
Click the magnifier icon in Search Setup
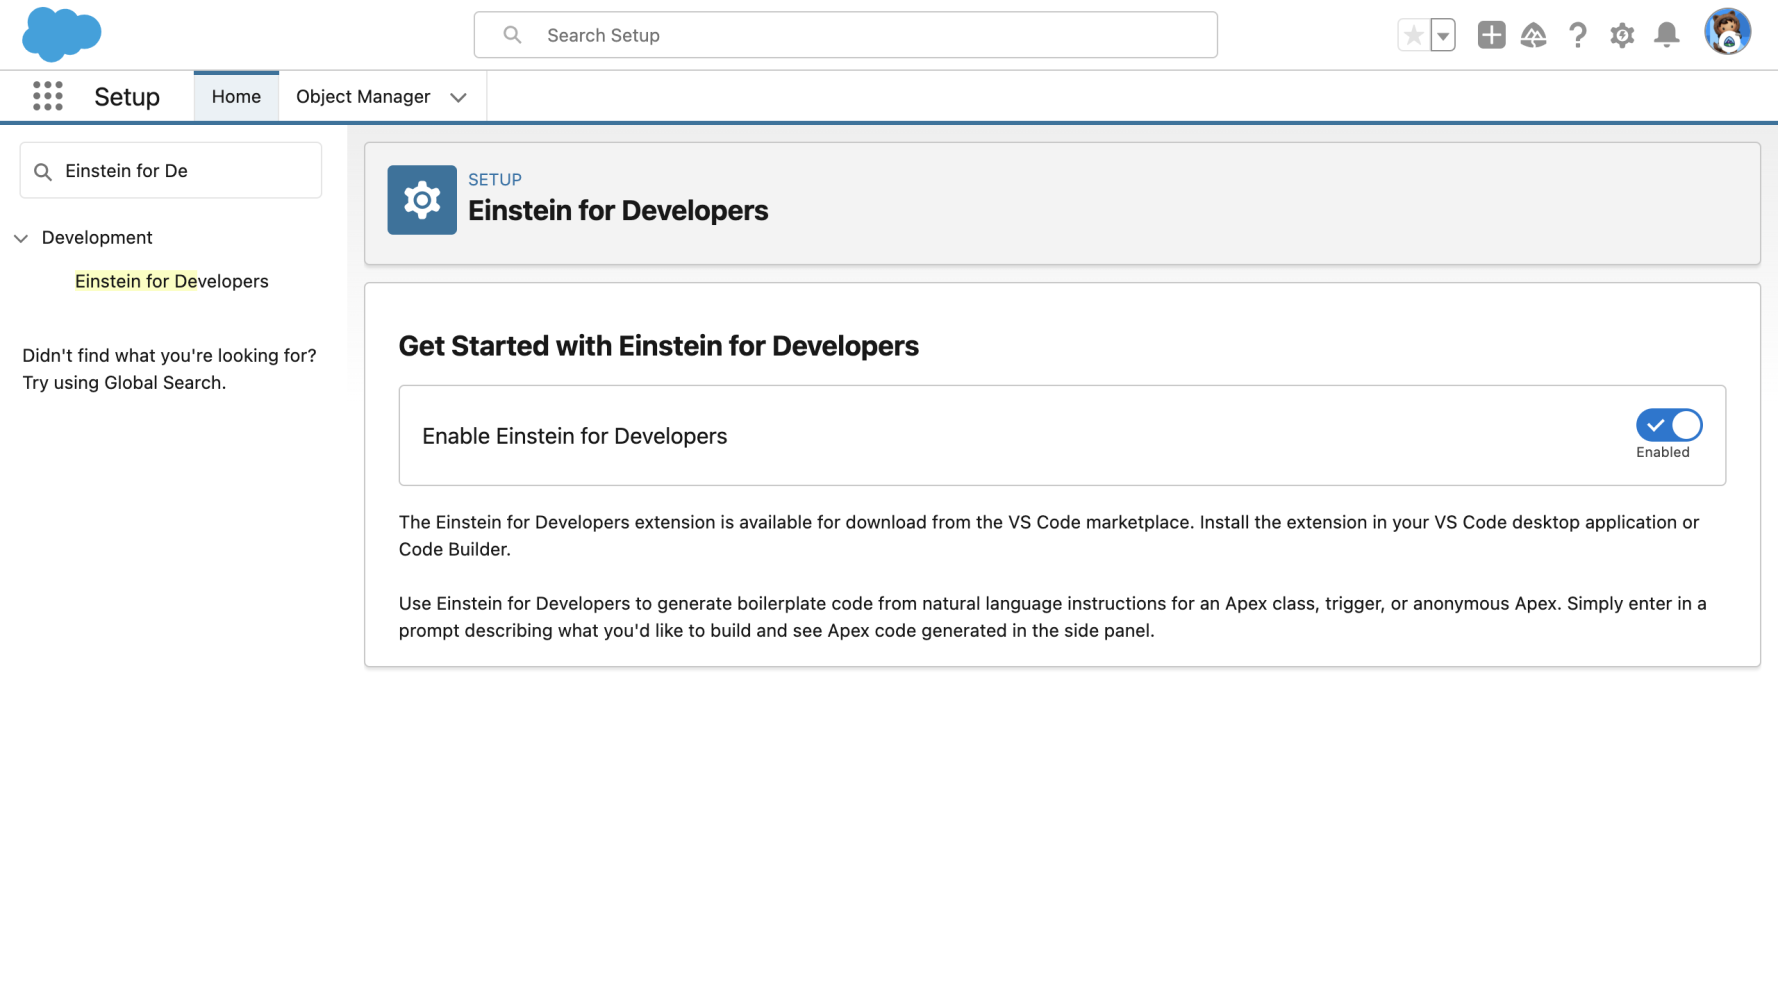click(512, 35)
